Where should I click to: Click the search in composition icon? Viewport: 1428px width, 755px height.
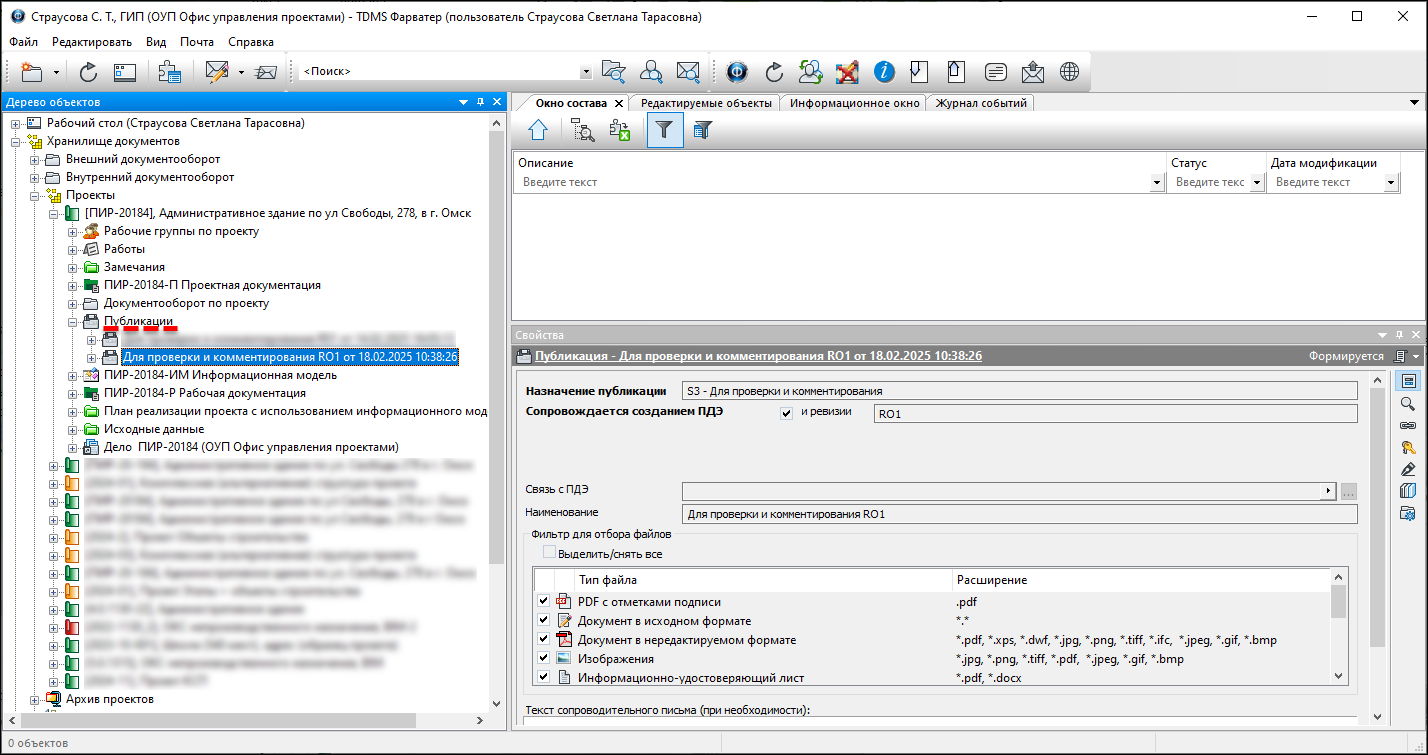583,130
